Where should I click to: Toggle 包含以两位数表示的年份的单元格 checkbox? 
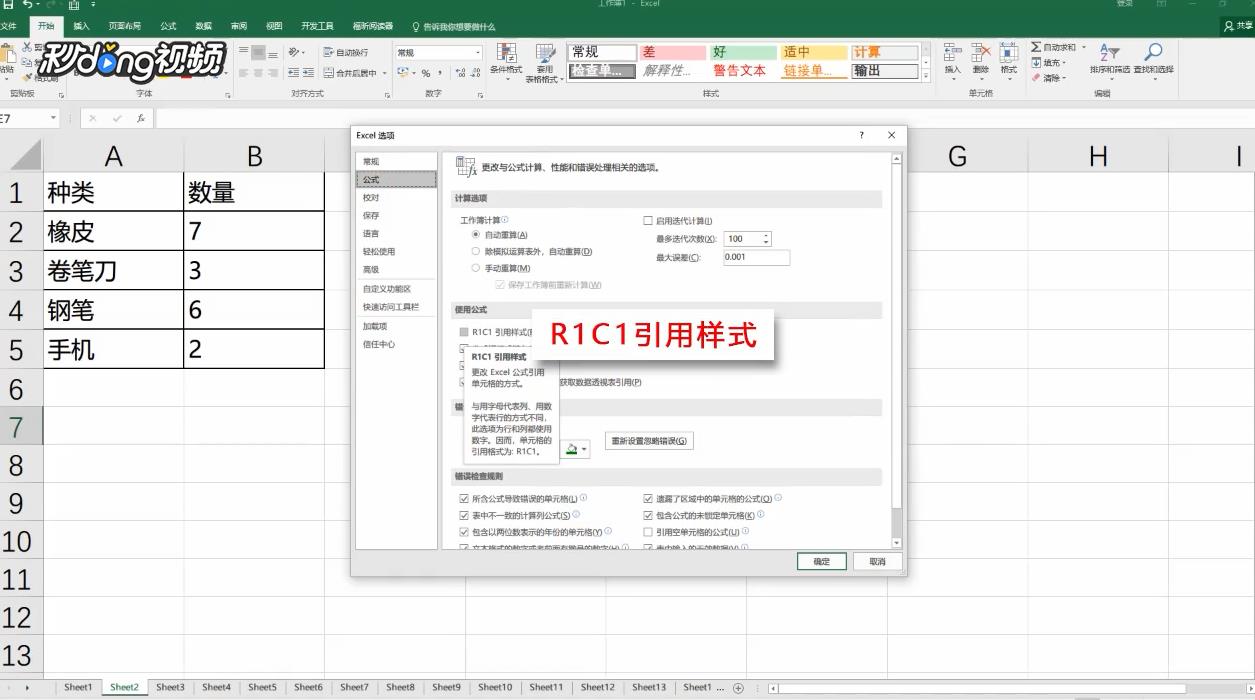click(464, 532)
